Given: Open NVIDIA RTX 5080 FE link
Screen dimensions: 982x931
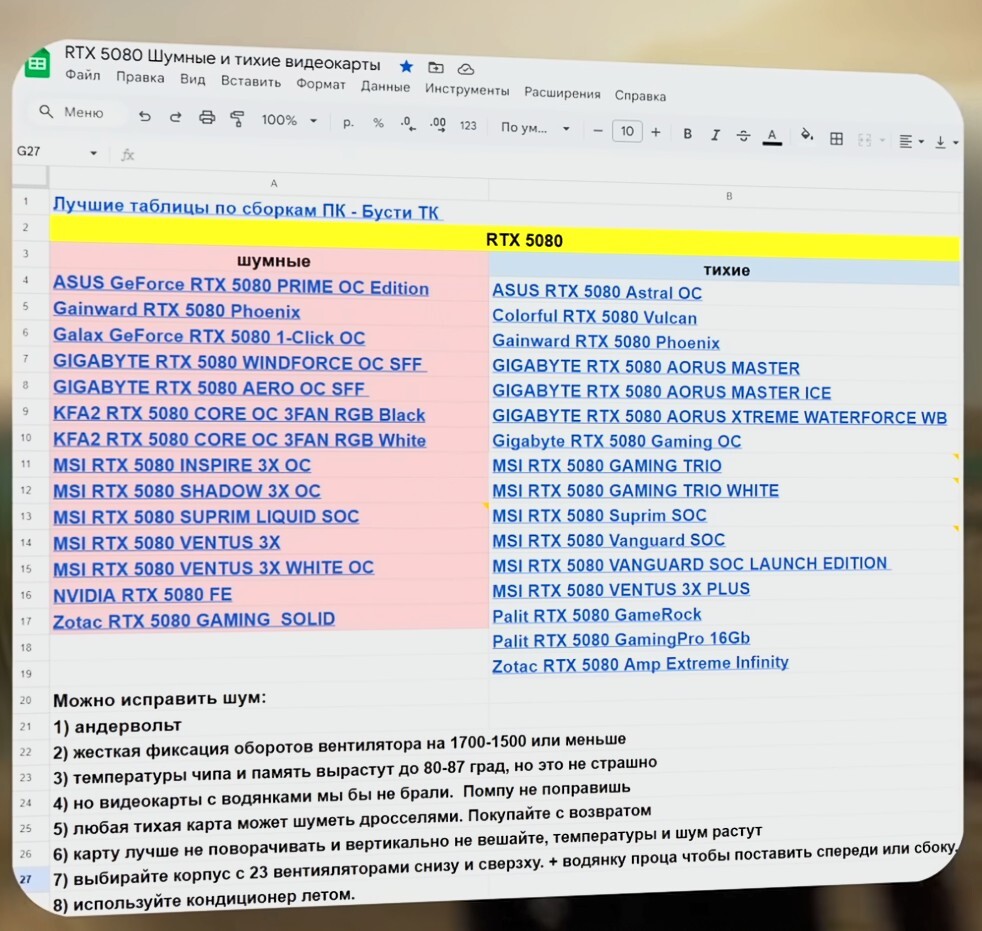Looking at the screenshot, I should click(142, 595).
